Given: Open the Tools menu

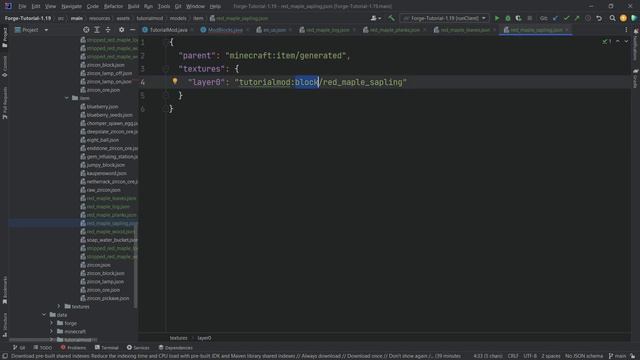Looking at the screenshot, I should click(164, 6).
